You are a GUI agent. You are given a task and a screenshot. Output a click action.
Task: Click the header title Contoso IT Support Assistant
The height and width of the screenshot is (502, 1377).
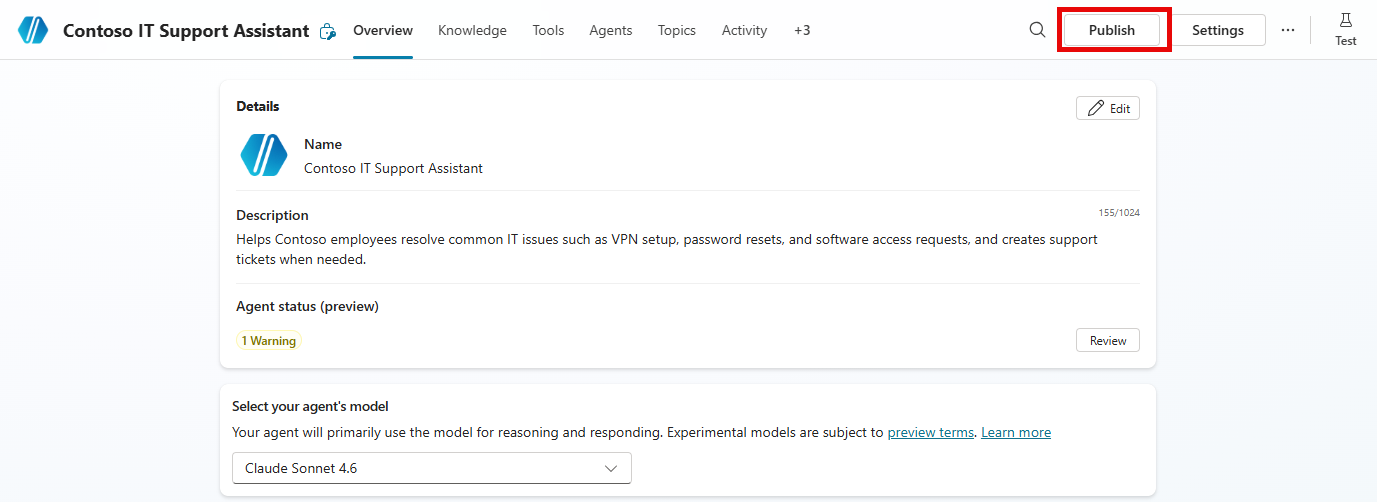(186, 31)
